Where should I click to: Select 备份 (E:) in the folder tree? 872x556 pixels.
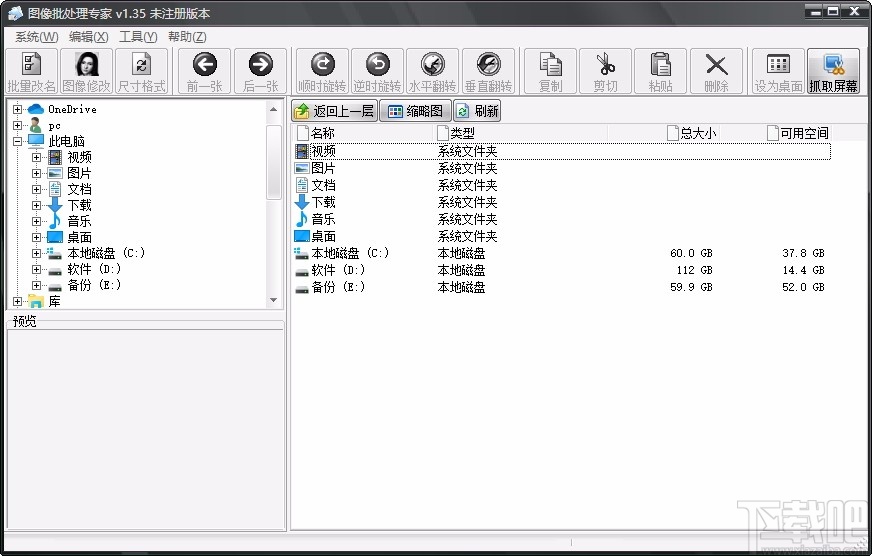(x=93, y=285)
